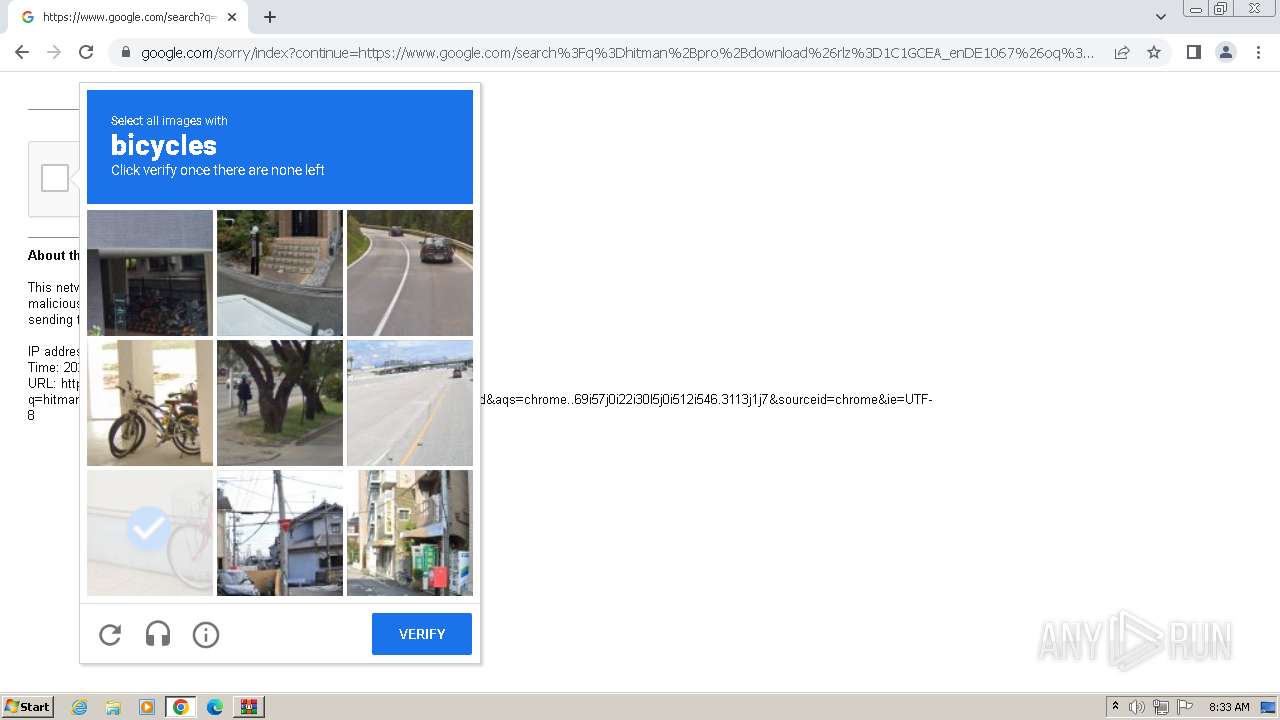The height and width of the screenshot is (720, 1280).
Task: Select the building with red mailbox tile
Action: [x=410, y=533]
